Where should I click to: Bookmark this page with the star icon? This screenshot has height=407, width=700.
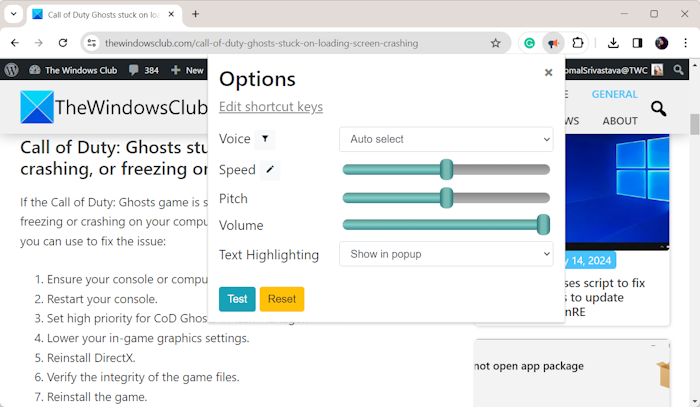[x=495, y=43]
